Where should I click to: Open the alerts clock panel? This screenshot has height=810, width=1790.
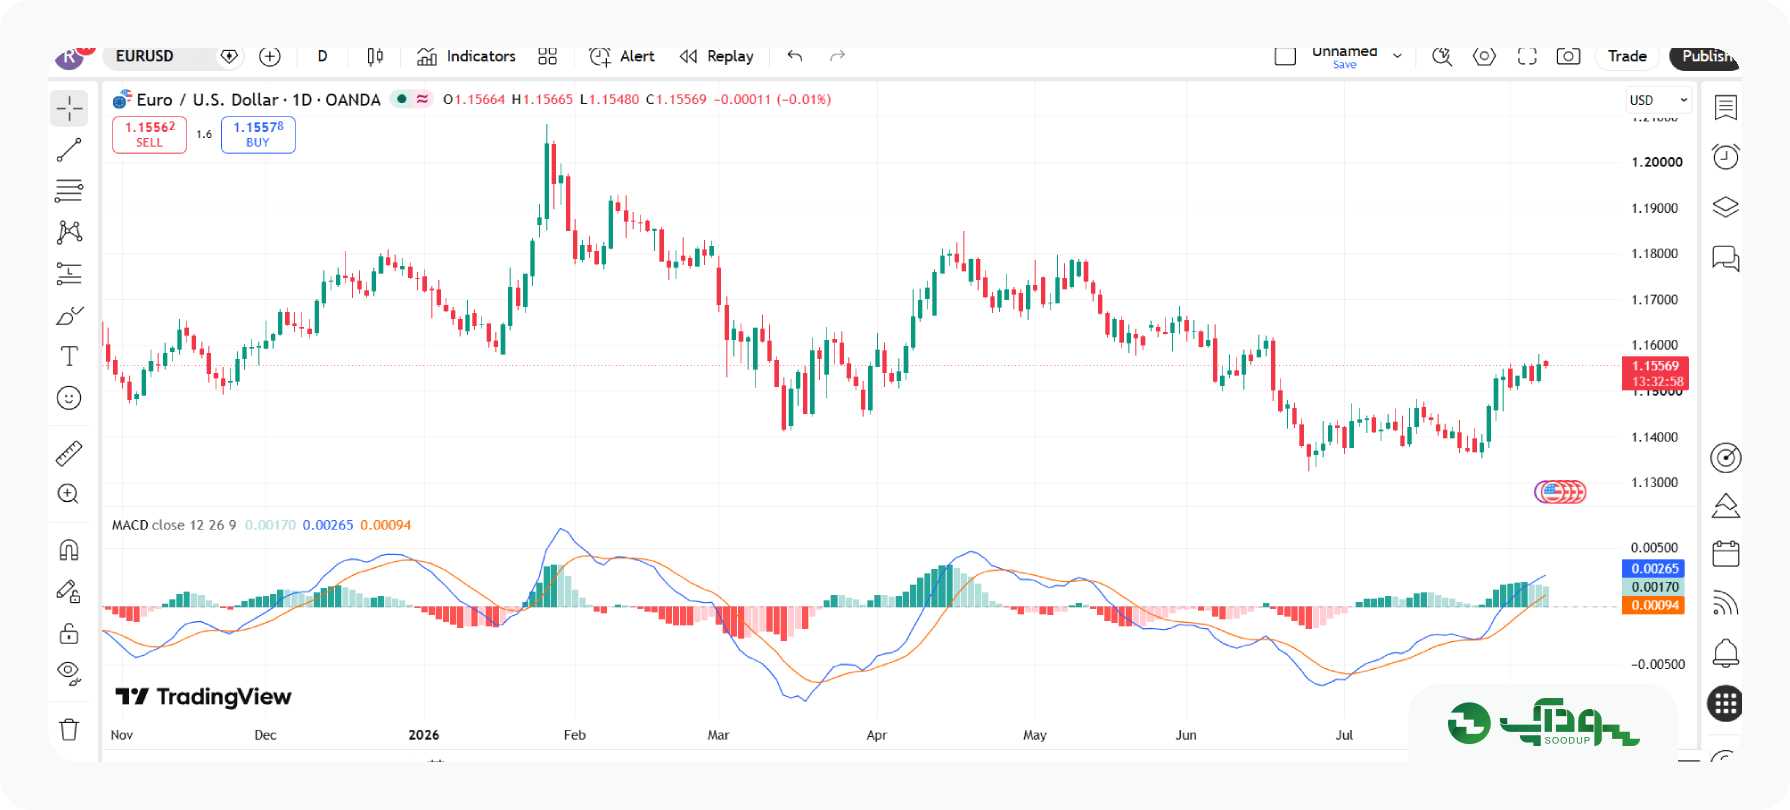click(1726, 157)
